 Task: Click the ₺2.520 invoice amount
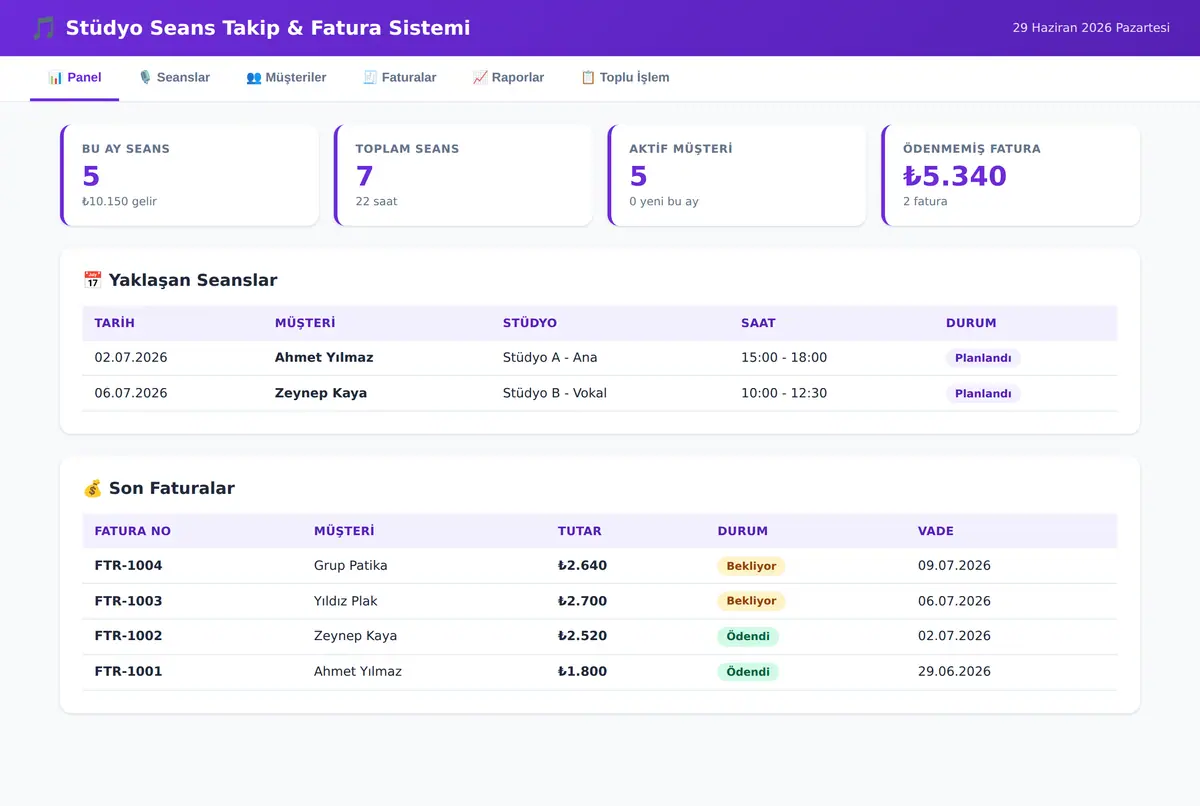pyautogui.click(x=582, y=636)
